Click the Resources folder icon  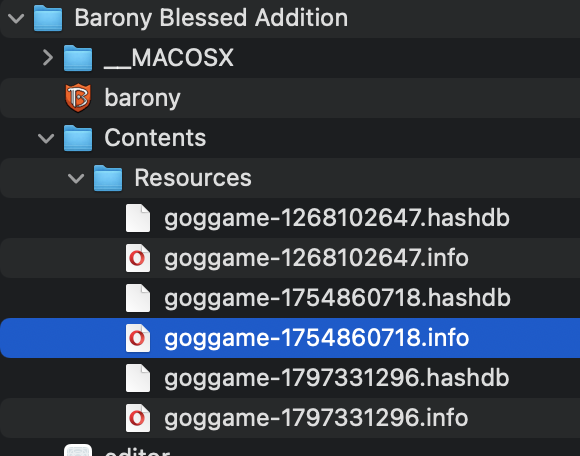(108, 178)
